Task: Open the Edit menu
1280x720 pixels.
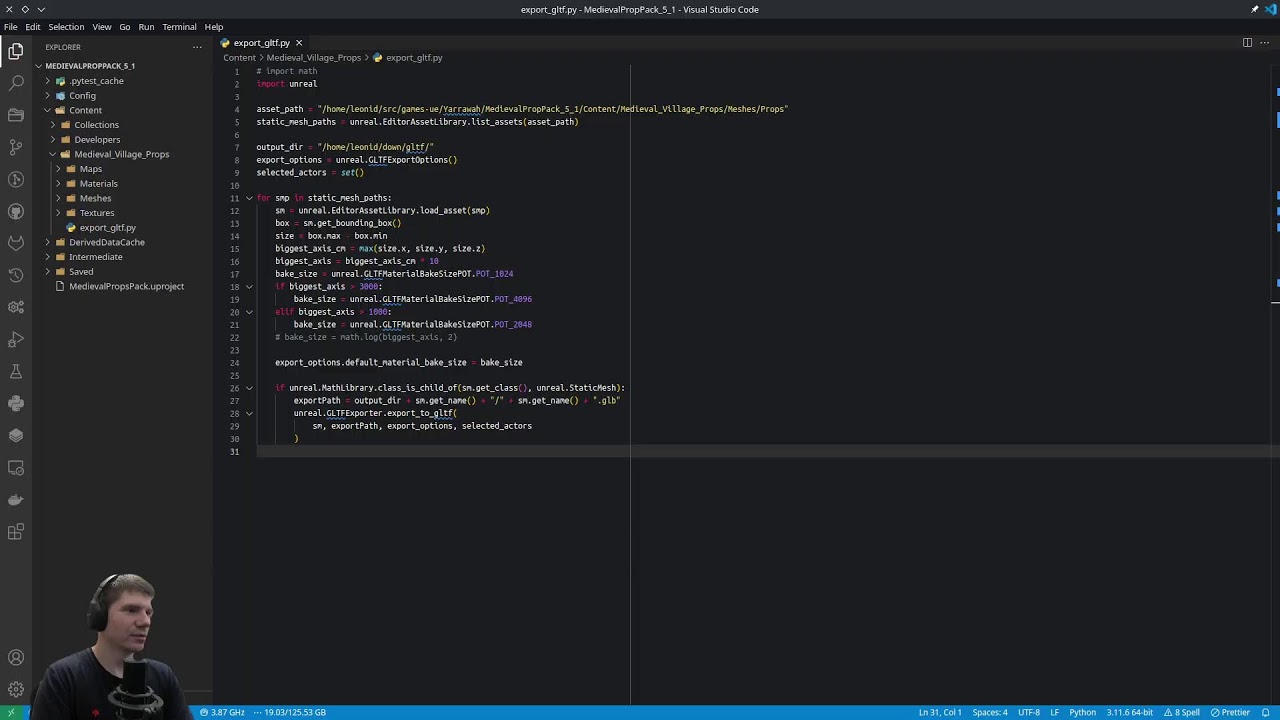Action: click(x=33, y=27)
